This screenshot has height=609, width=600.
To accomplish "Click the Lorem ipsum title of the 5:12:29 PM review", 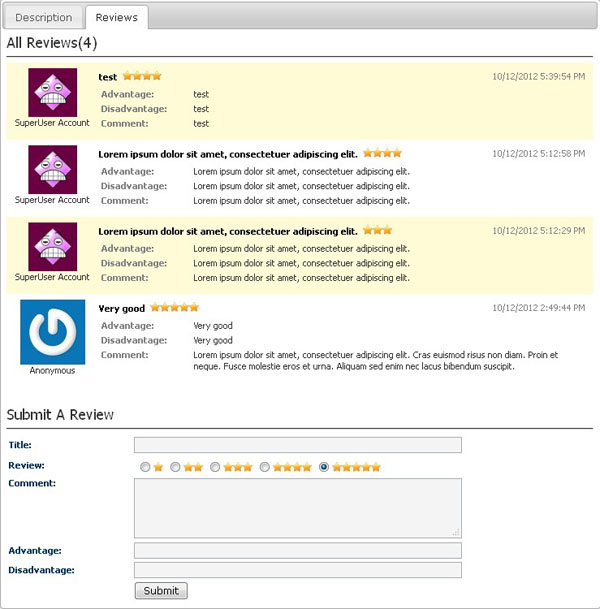I will click(228, 231).
